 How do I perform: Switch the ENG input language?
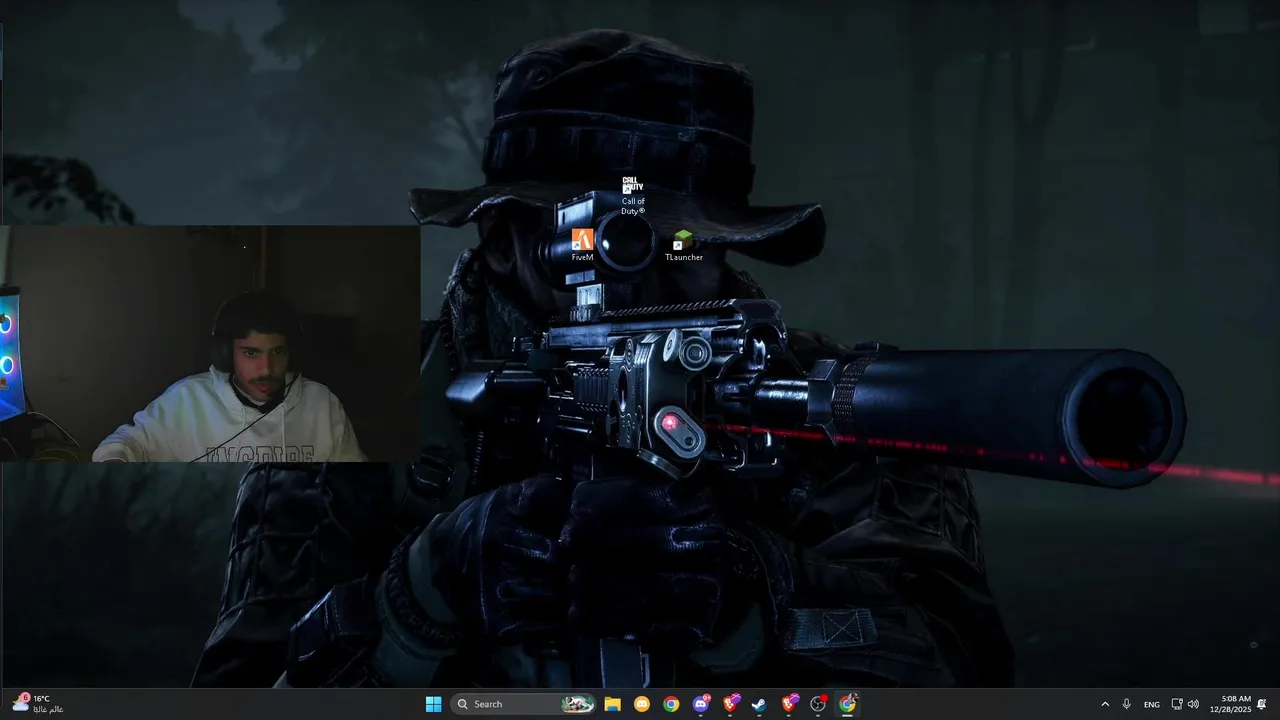[1152, 704]
